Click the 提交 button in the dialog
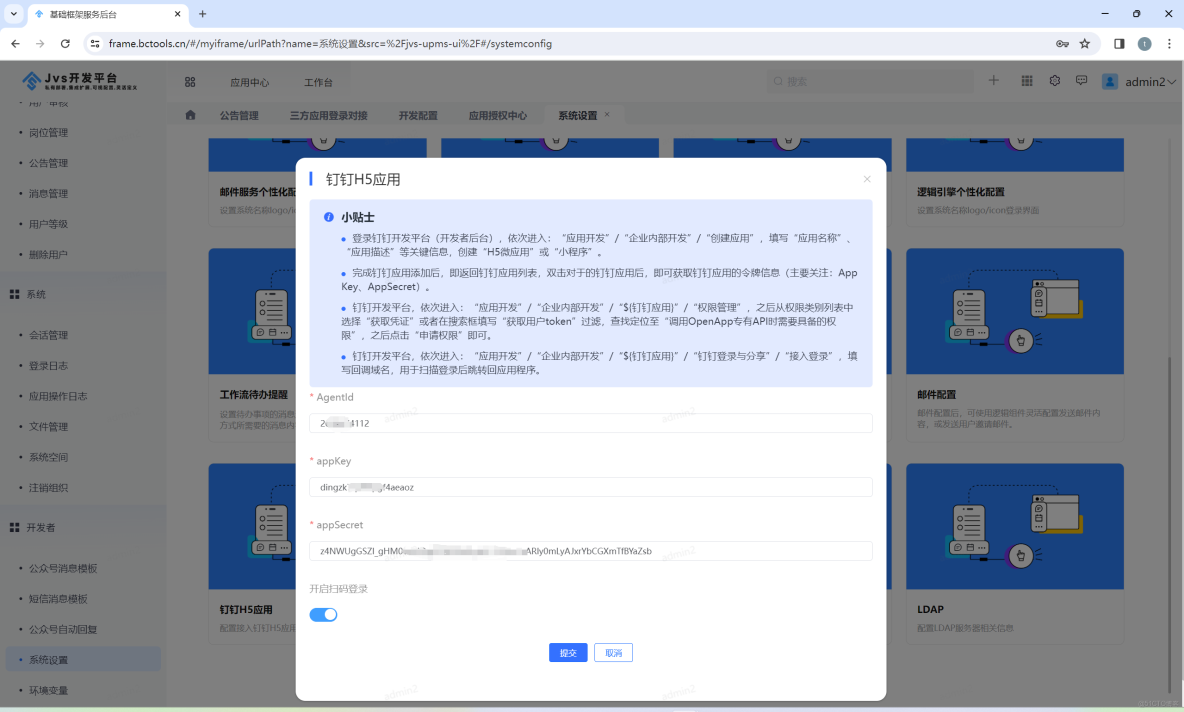The height and width of the screenshot is (712, 1184). coord(568,652)
